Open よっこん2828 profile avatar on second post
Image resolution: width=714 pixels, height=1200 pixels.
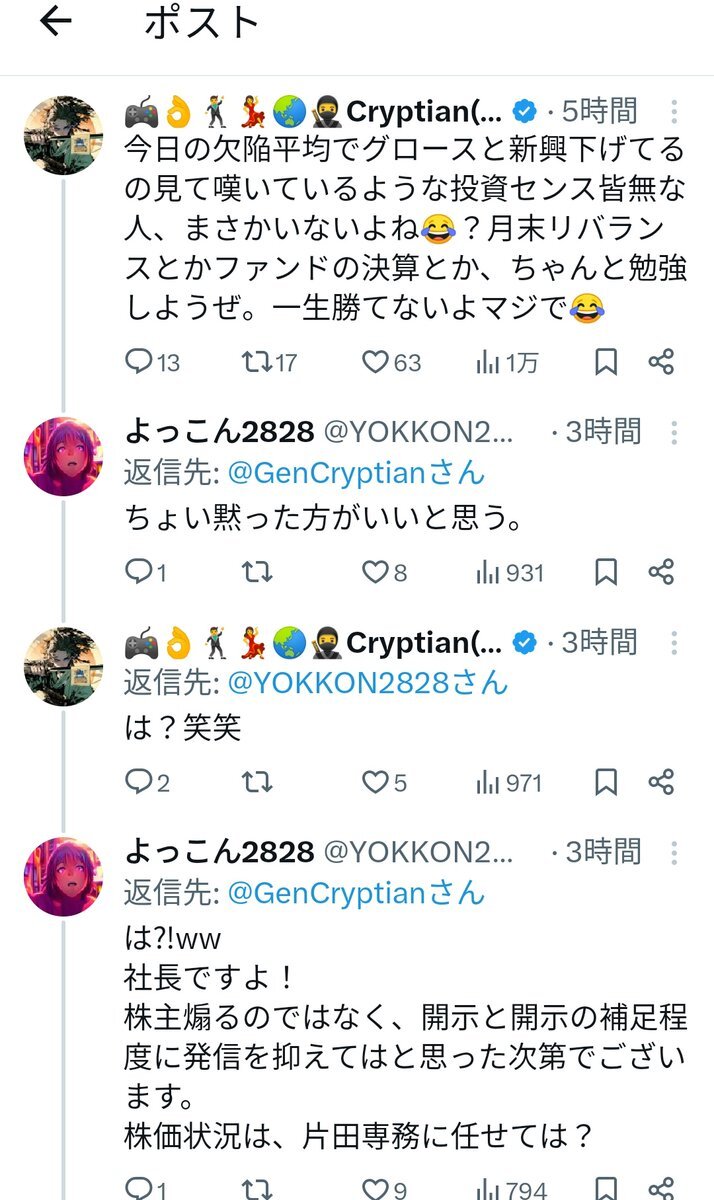[64, 456]
